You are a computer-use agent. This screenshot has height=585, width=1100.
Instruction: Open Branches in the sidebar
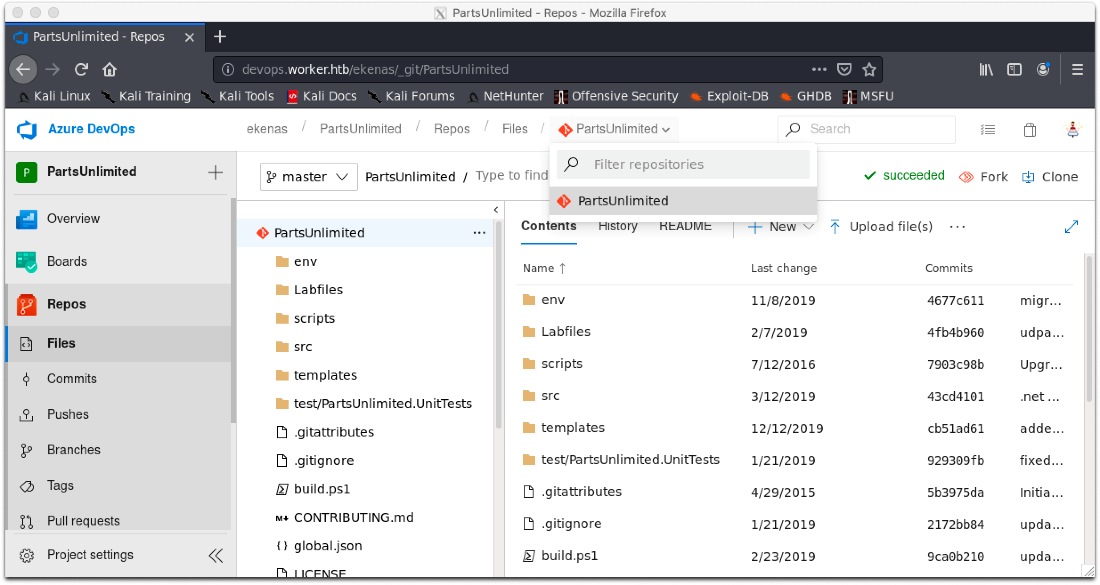pyautogui.click(x=119, y=450)
